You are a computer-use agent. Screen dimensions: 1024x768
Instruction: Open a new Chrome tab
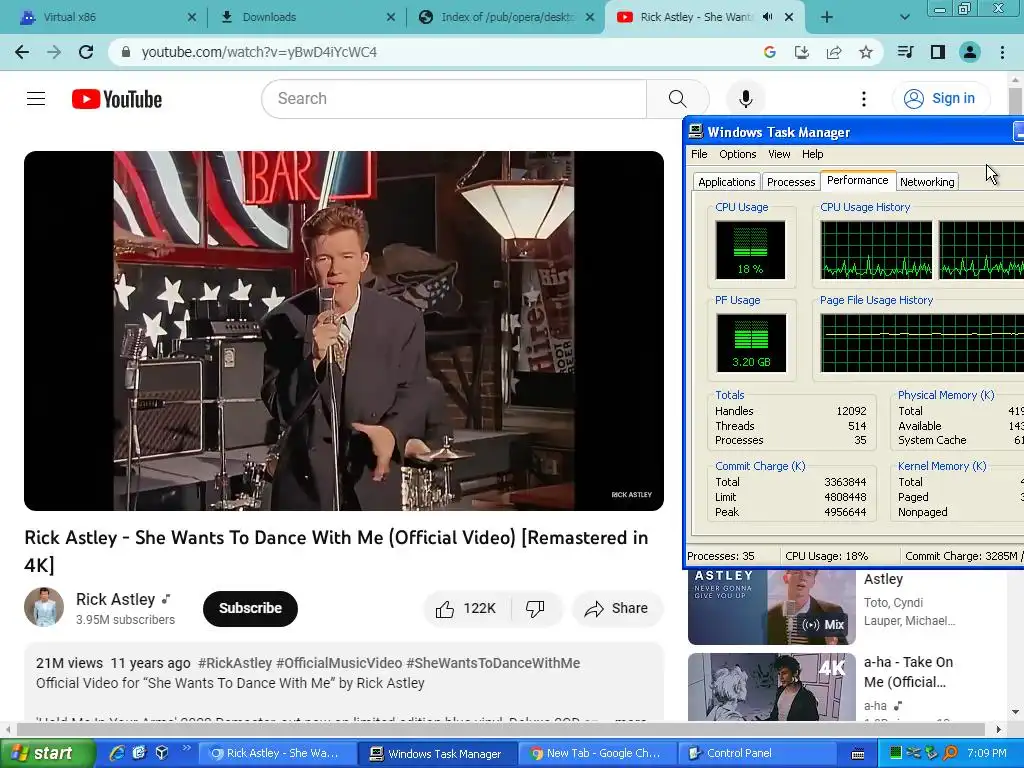coord(827,17)
